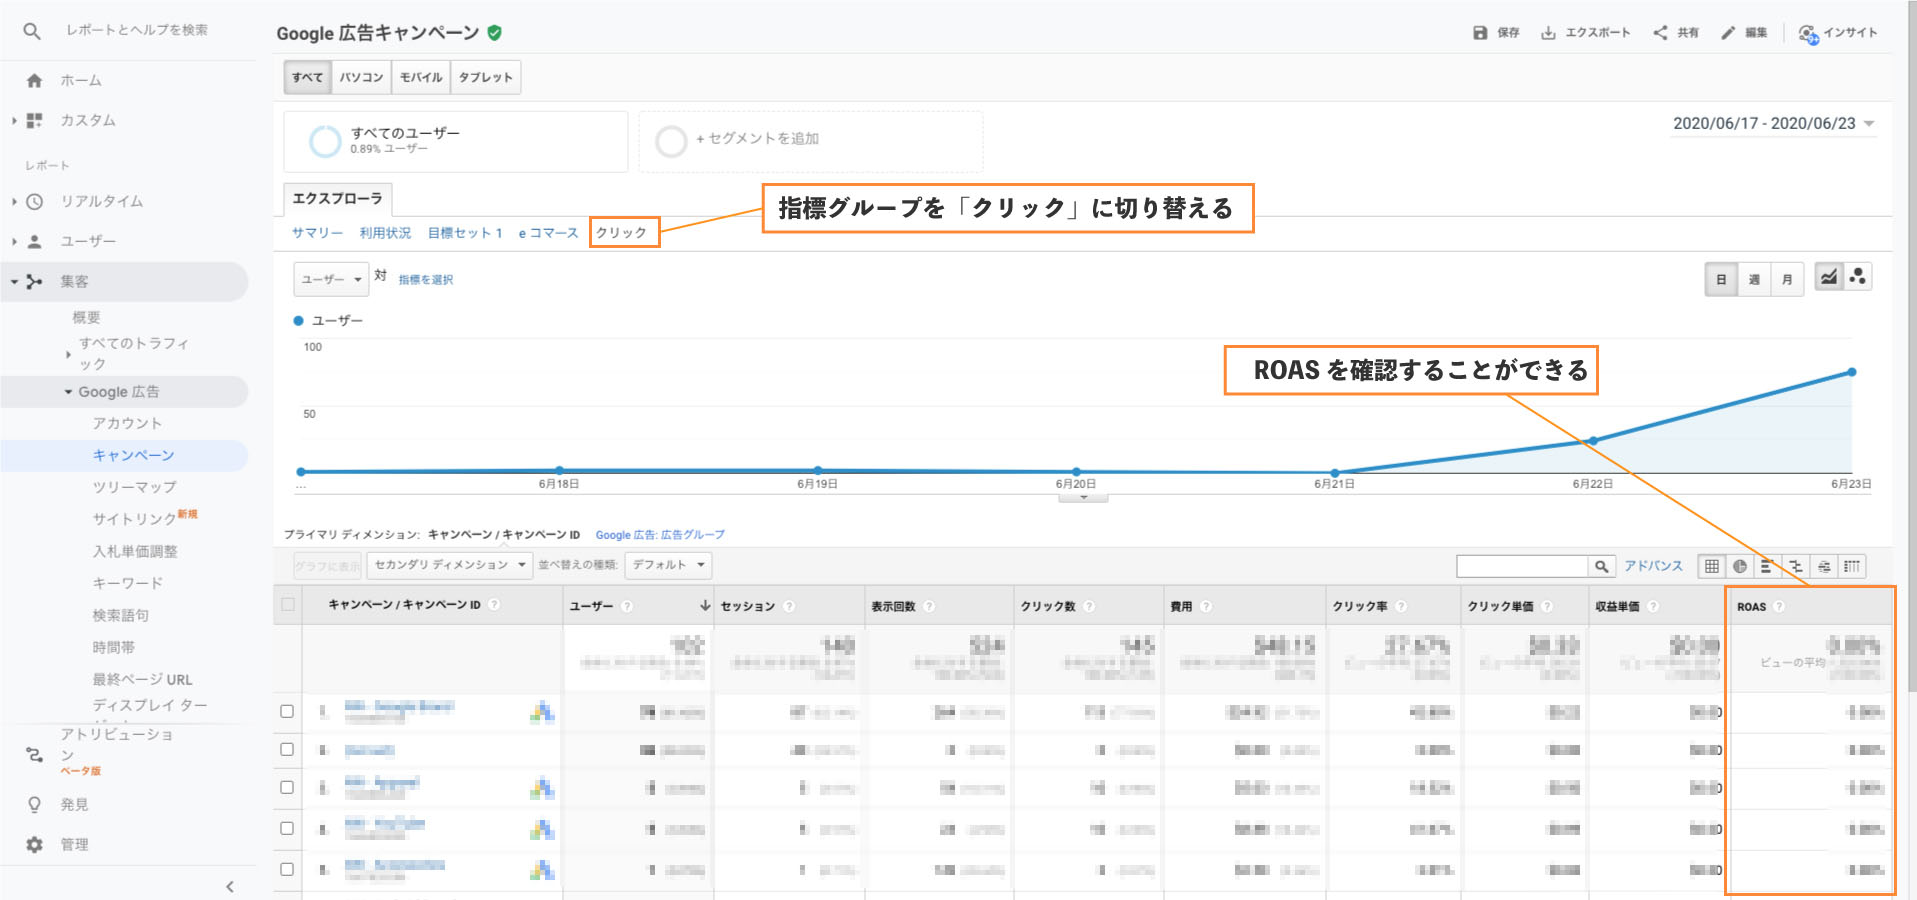
Task: Click the 発見 lightbulb icon
Action: click(34, 804)
